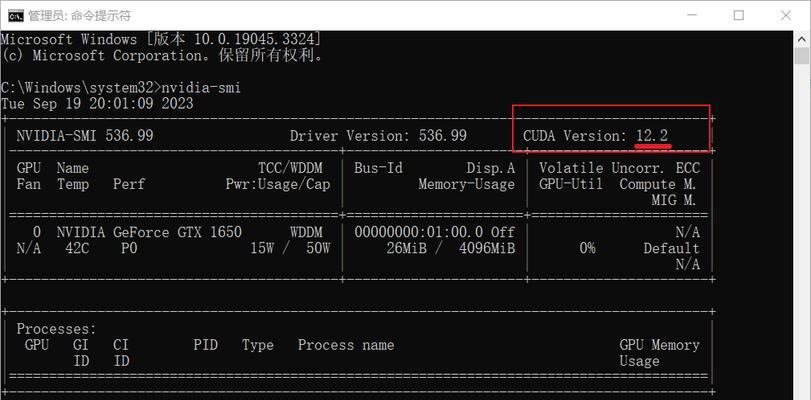
Task: Click the Pwr:Usage/Cap column header
Action: 278,184
